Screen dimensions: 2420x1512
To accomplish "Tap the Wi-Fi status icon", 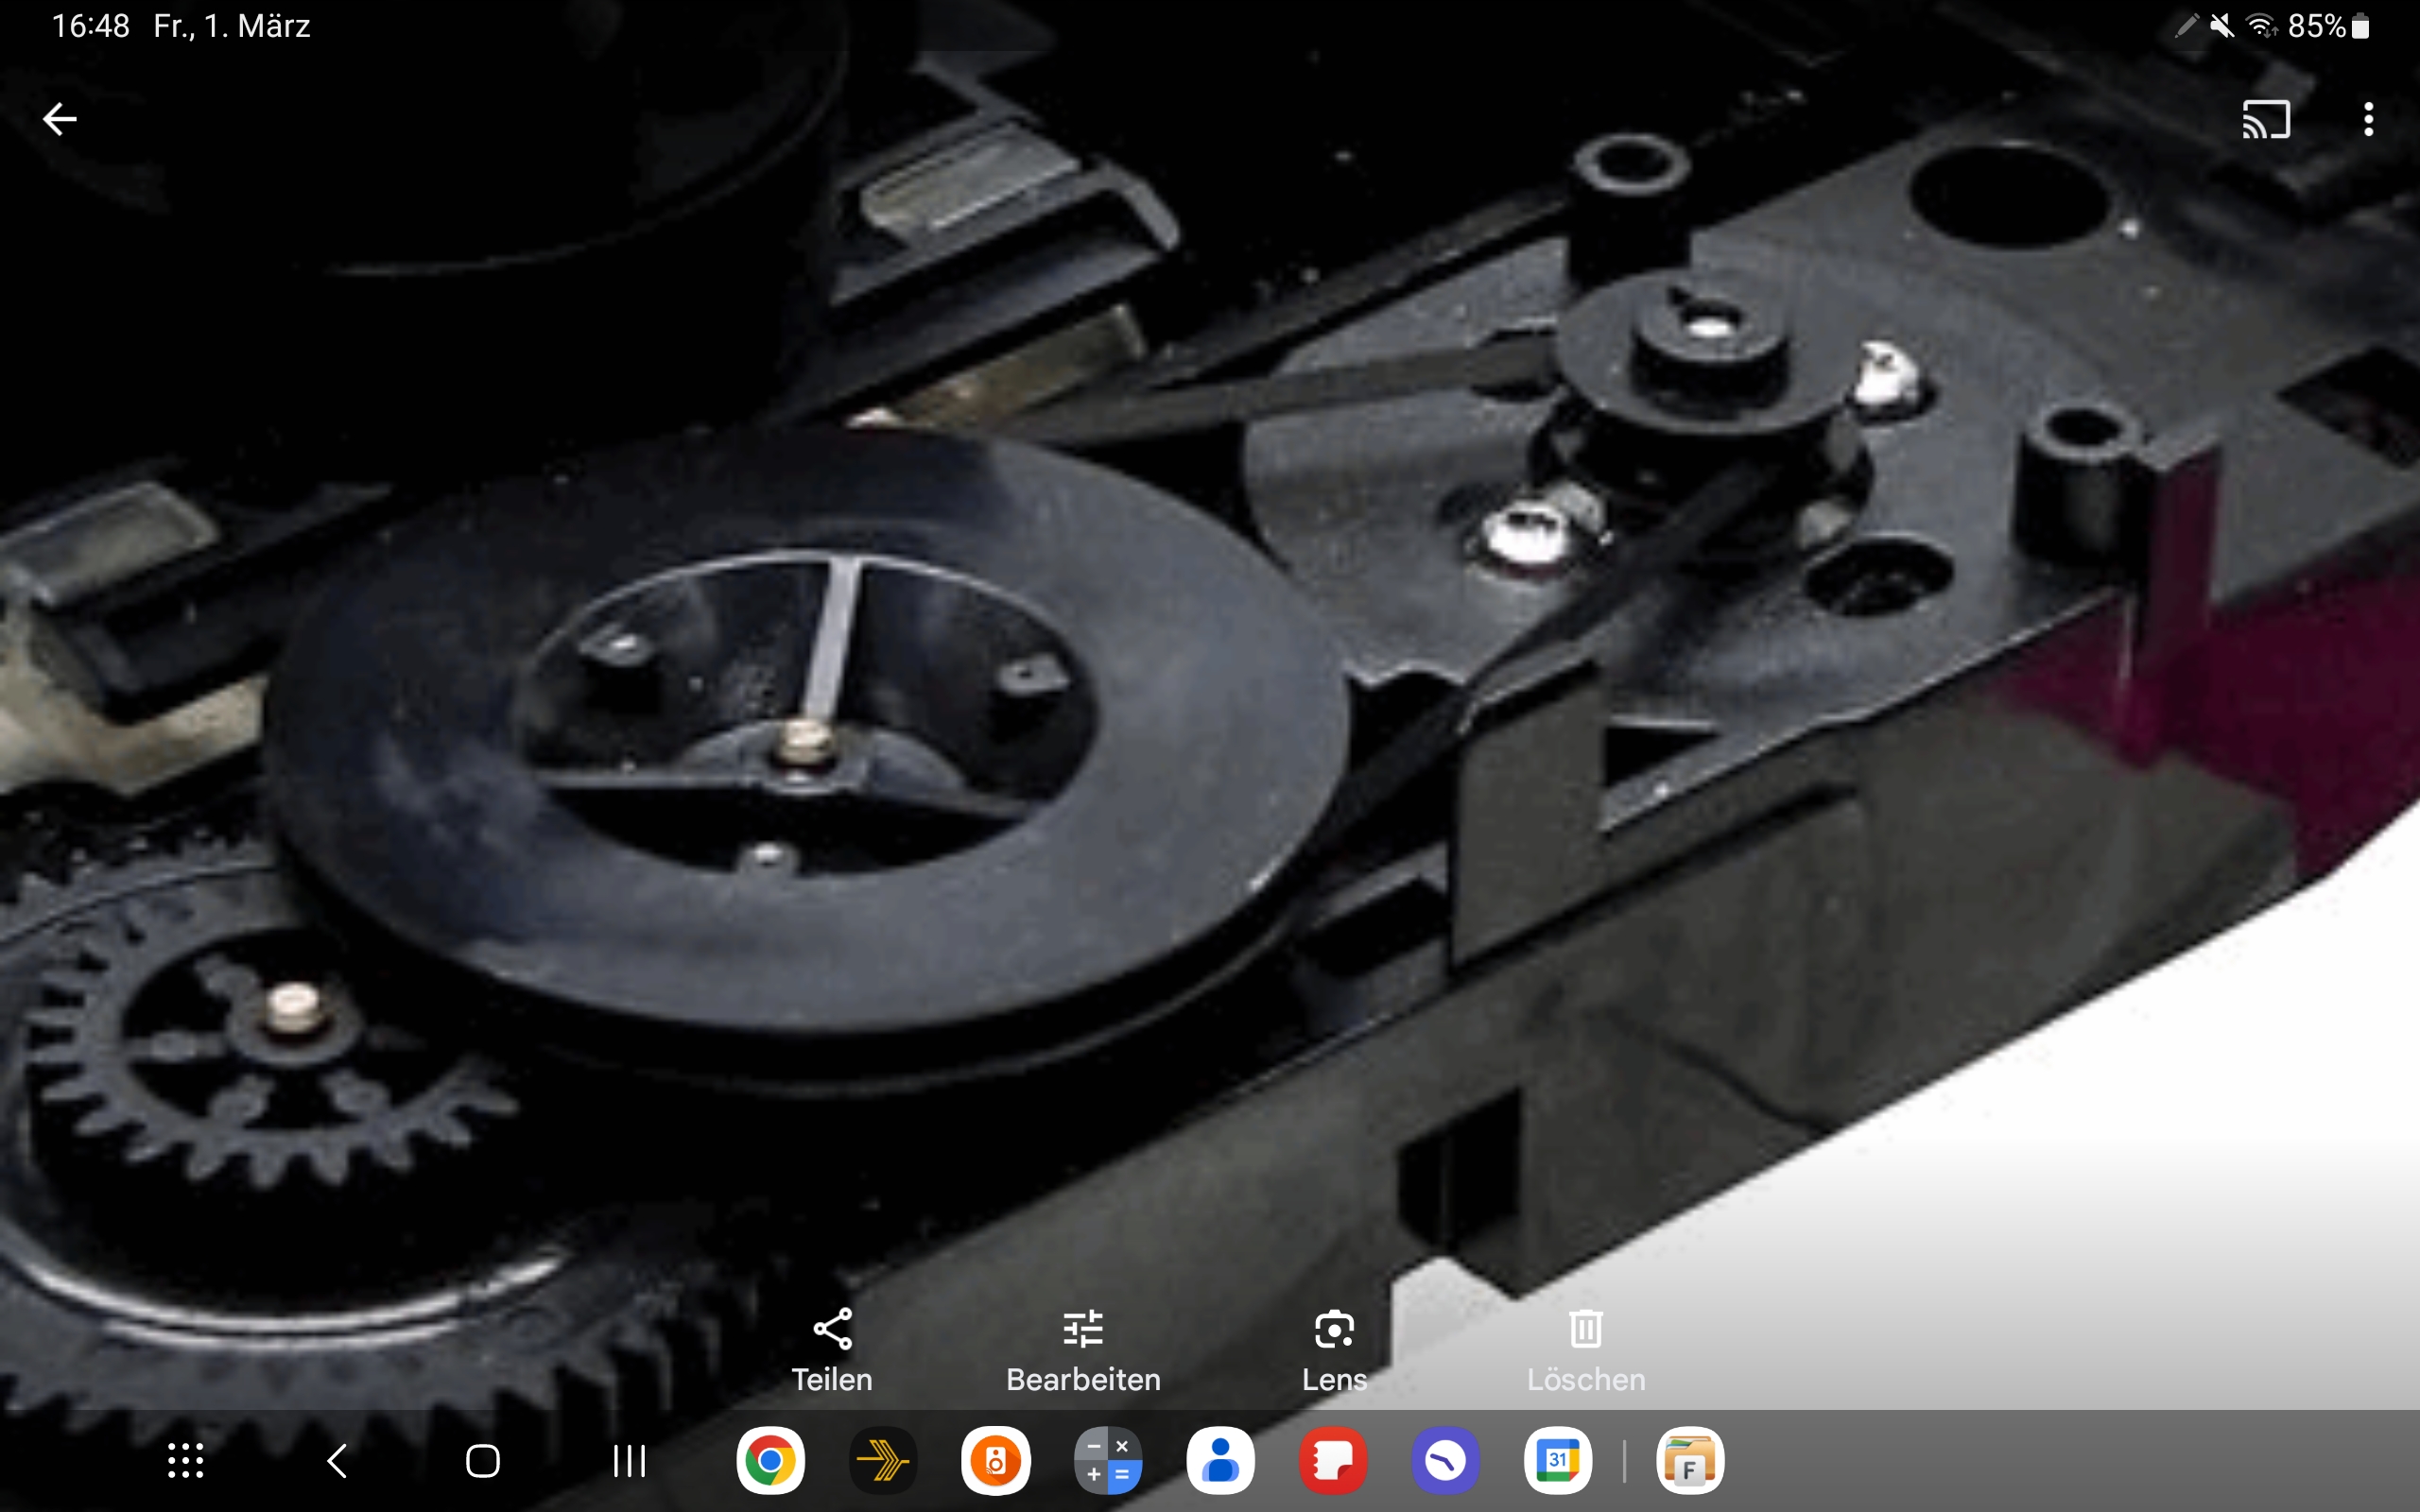I will [2262, 26].
